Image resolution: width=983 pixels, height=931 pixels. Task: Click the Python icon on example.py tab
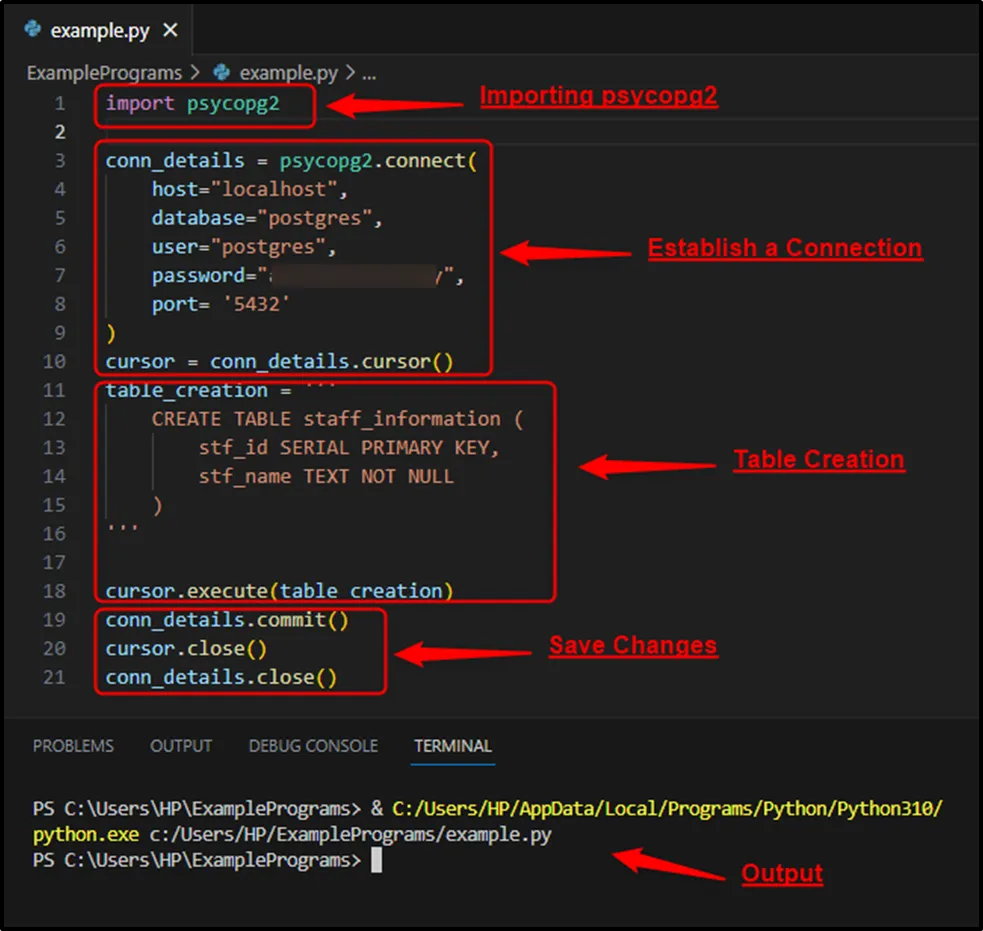click(32, 30)
